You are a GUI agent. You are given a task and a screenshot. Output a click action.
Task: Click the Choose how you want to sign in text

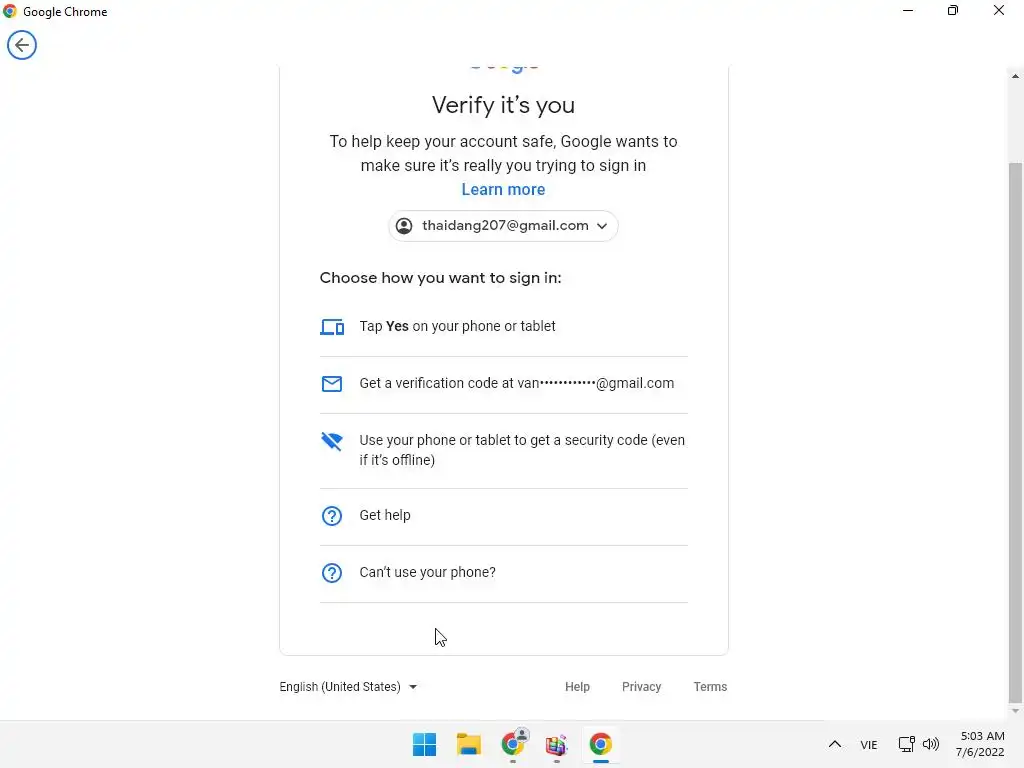(x=440, y=278)
